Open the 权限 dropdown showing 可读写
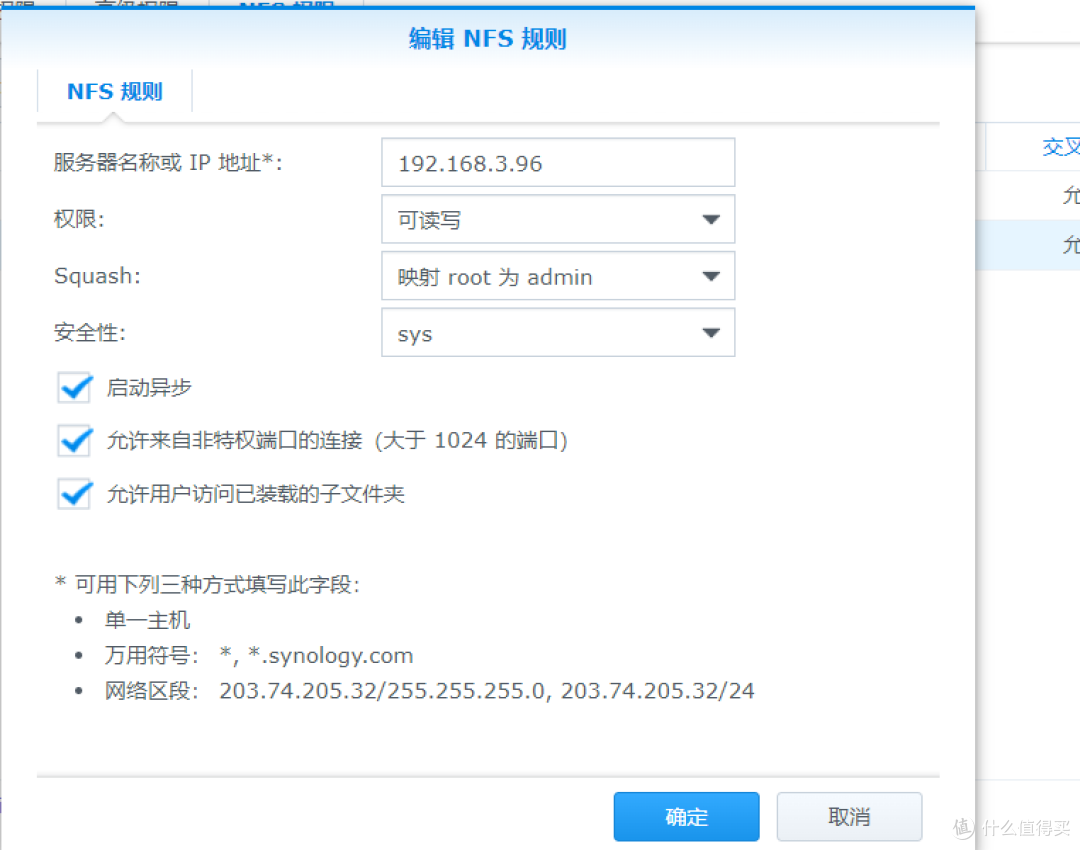This screenshot has width=1080, height=850. (558, 219)
